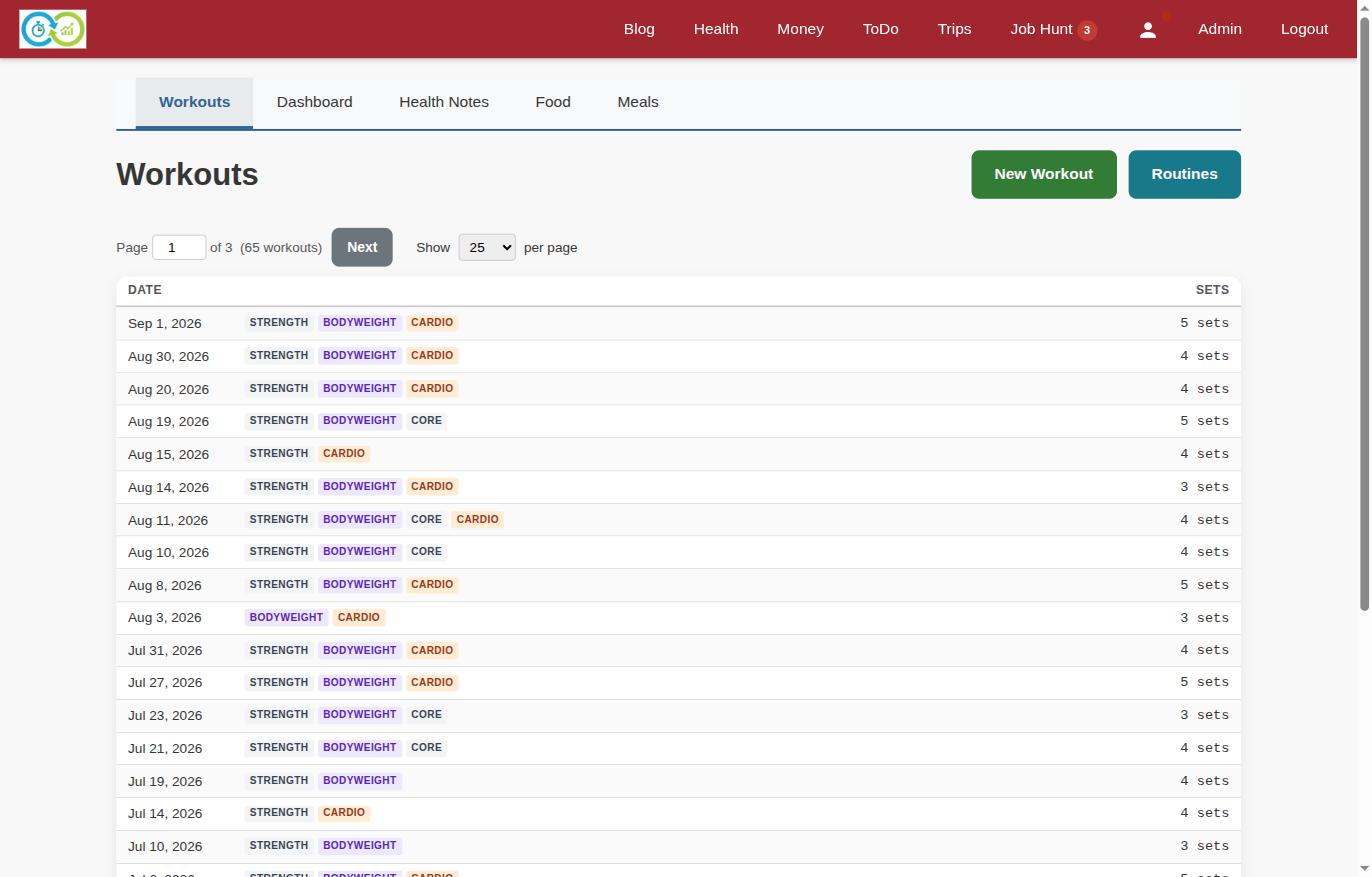Click the 5 sets value for Sep 1
Screen dimensions: 1372x877
(1204, 323)
